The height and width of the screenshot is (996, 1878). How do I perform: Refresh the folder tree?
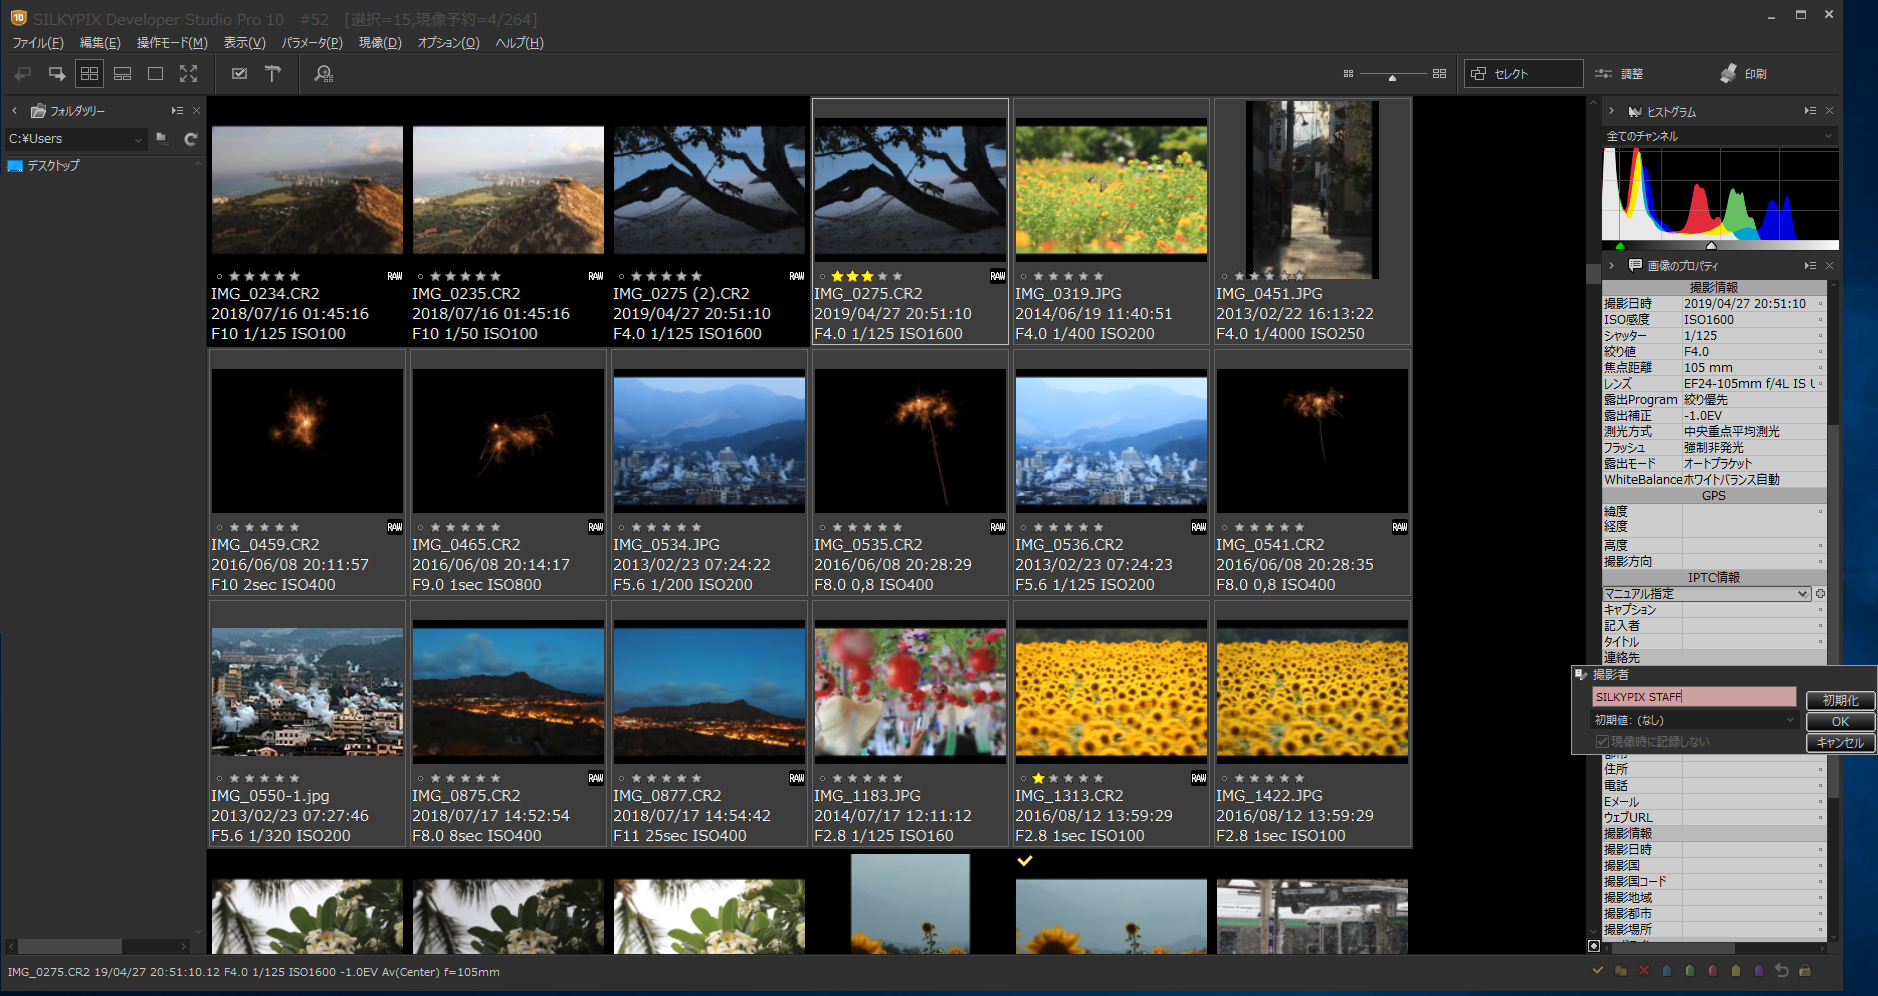(x=190, y=139)
